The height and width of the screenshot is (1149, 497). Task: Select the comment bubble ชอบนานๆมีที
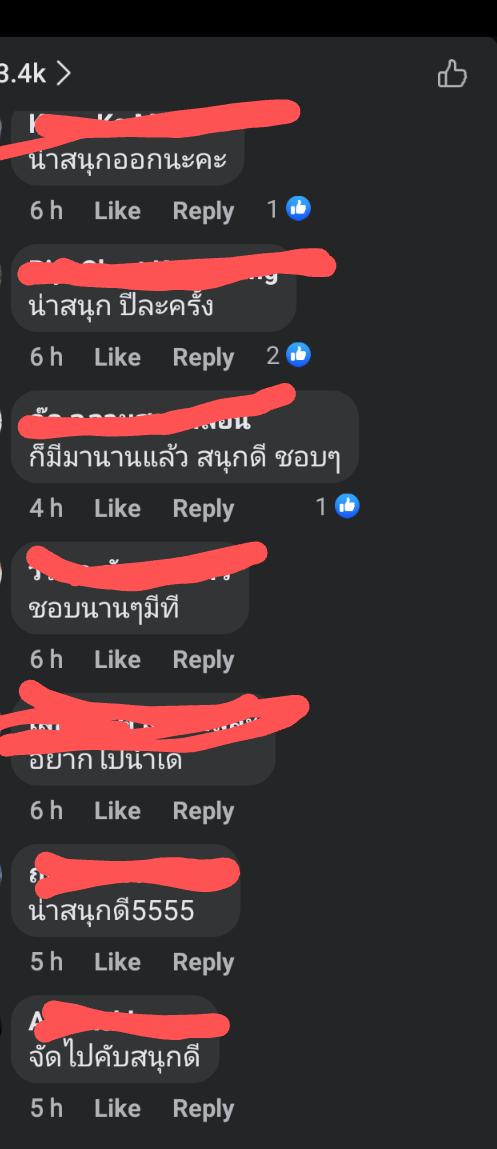(x=130, y=588)
